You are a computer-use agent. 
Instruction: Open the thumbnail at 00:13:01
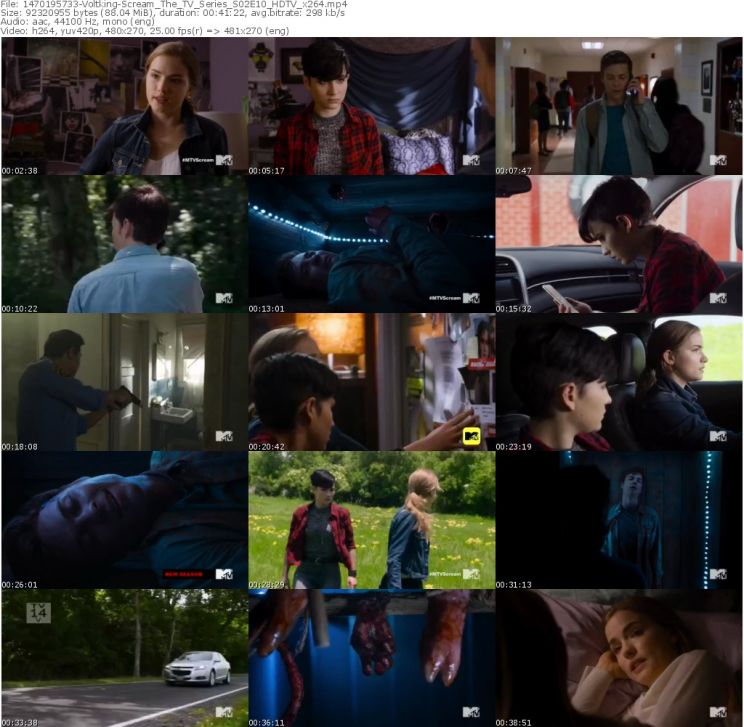coord(372,244)
